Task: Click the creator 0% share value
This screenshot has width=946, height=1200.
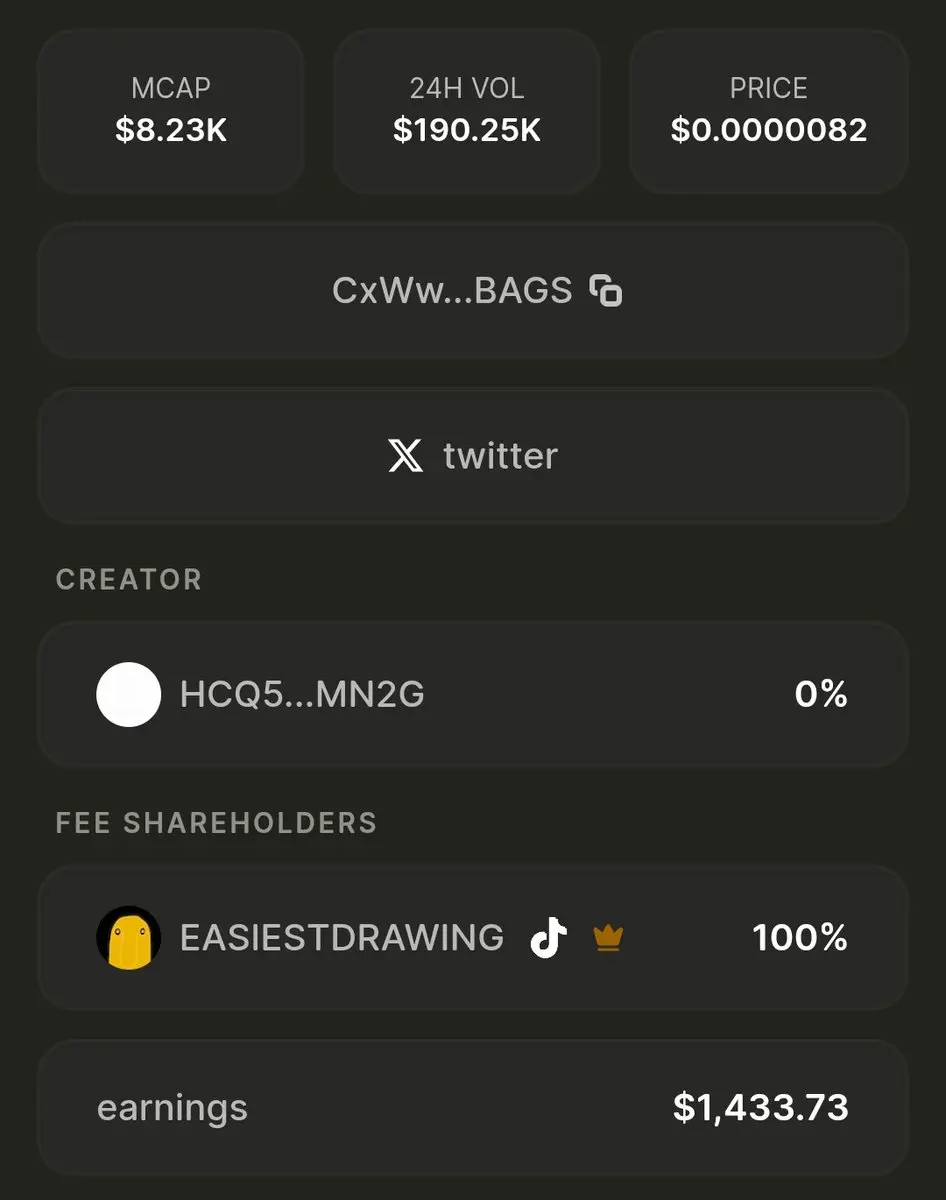Action: click(821, 694)
